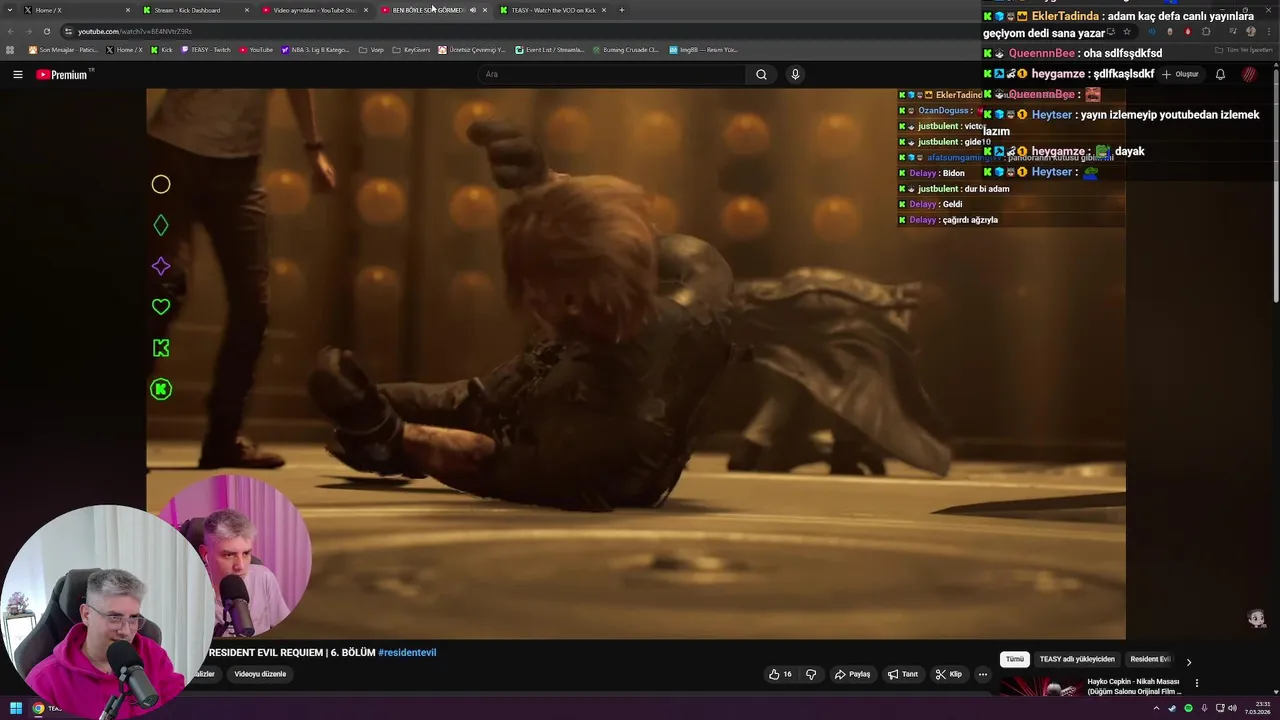Switch to TEASY - Watch the VOD tab
The height and width of the screenshot is (720, 1280).
(553, 10)
